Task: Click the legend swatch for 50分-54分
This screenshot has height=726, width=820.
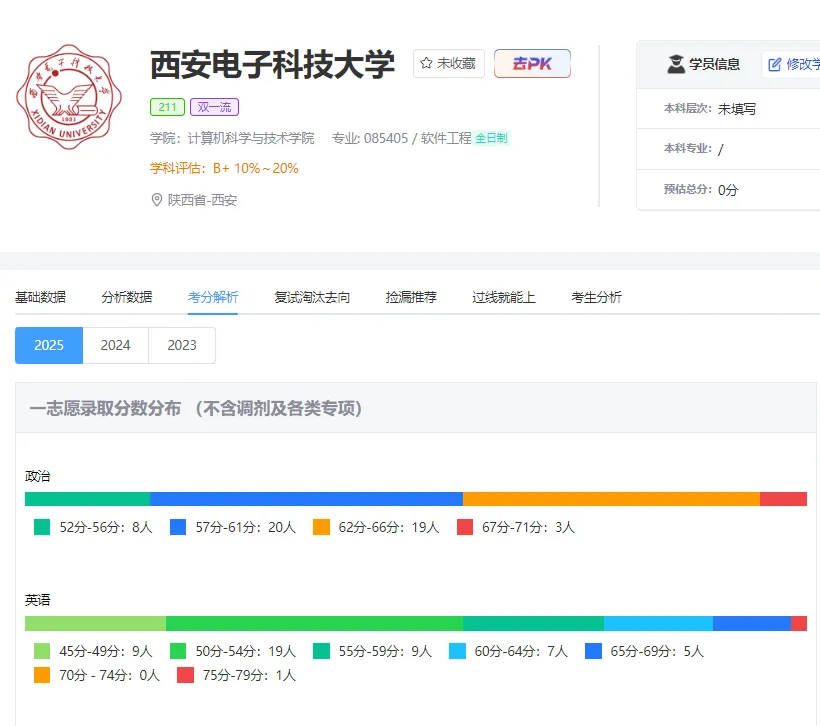Action: coord(178,651)
